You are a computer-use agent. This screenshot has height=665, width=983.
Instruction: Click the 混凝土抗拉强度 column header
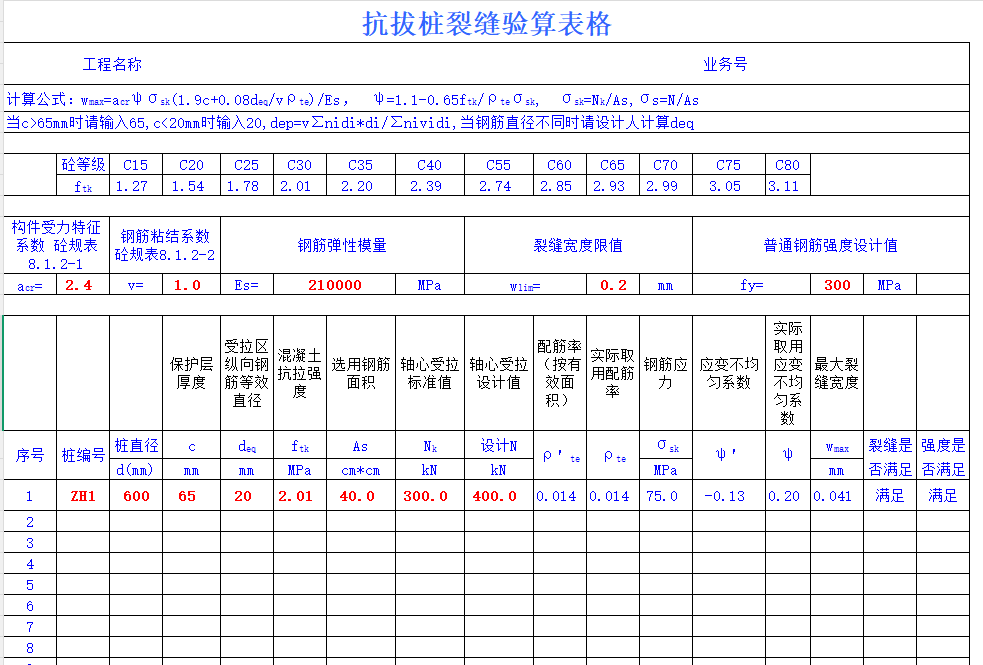[x=300, y=373]
